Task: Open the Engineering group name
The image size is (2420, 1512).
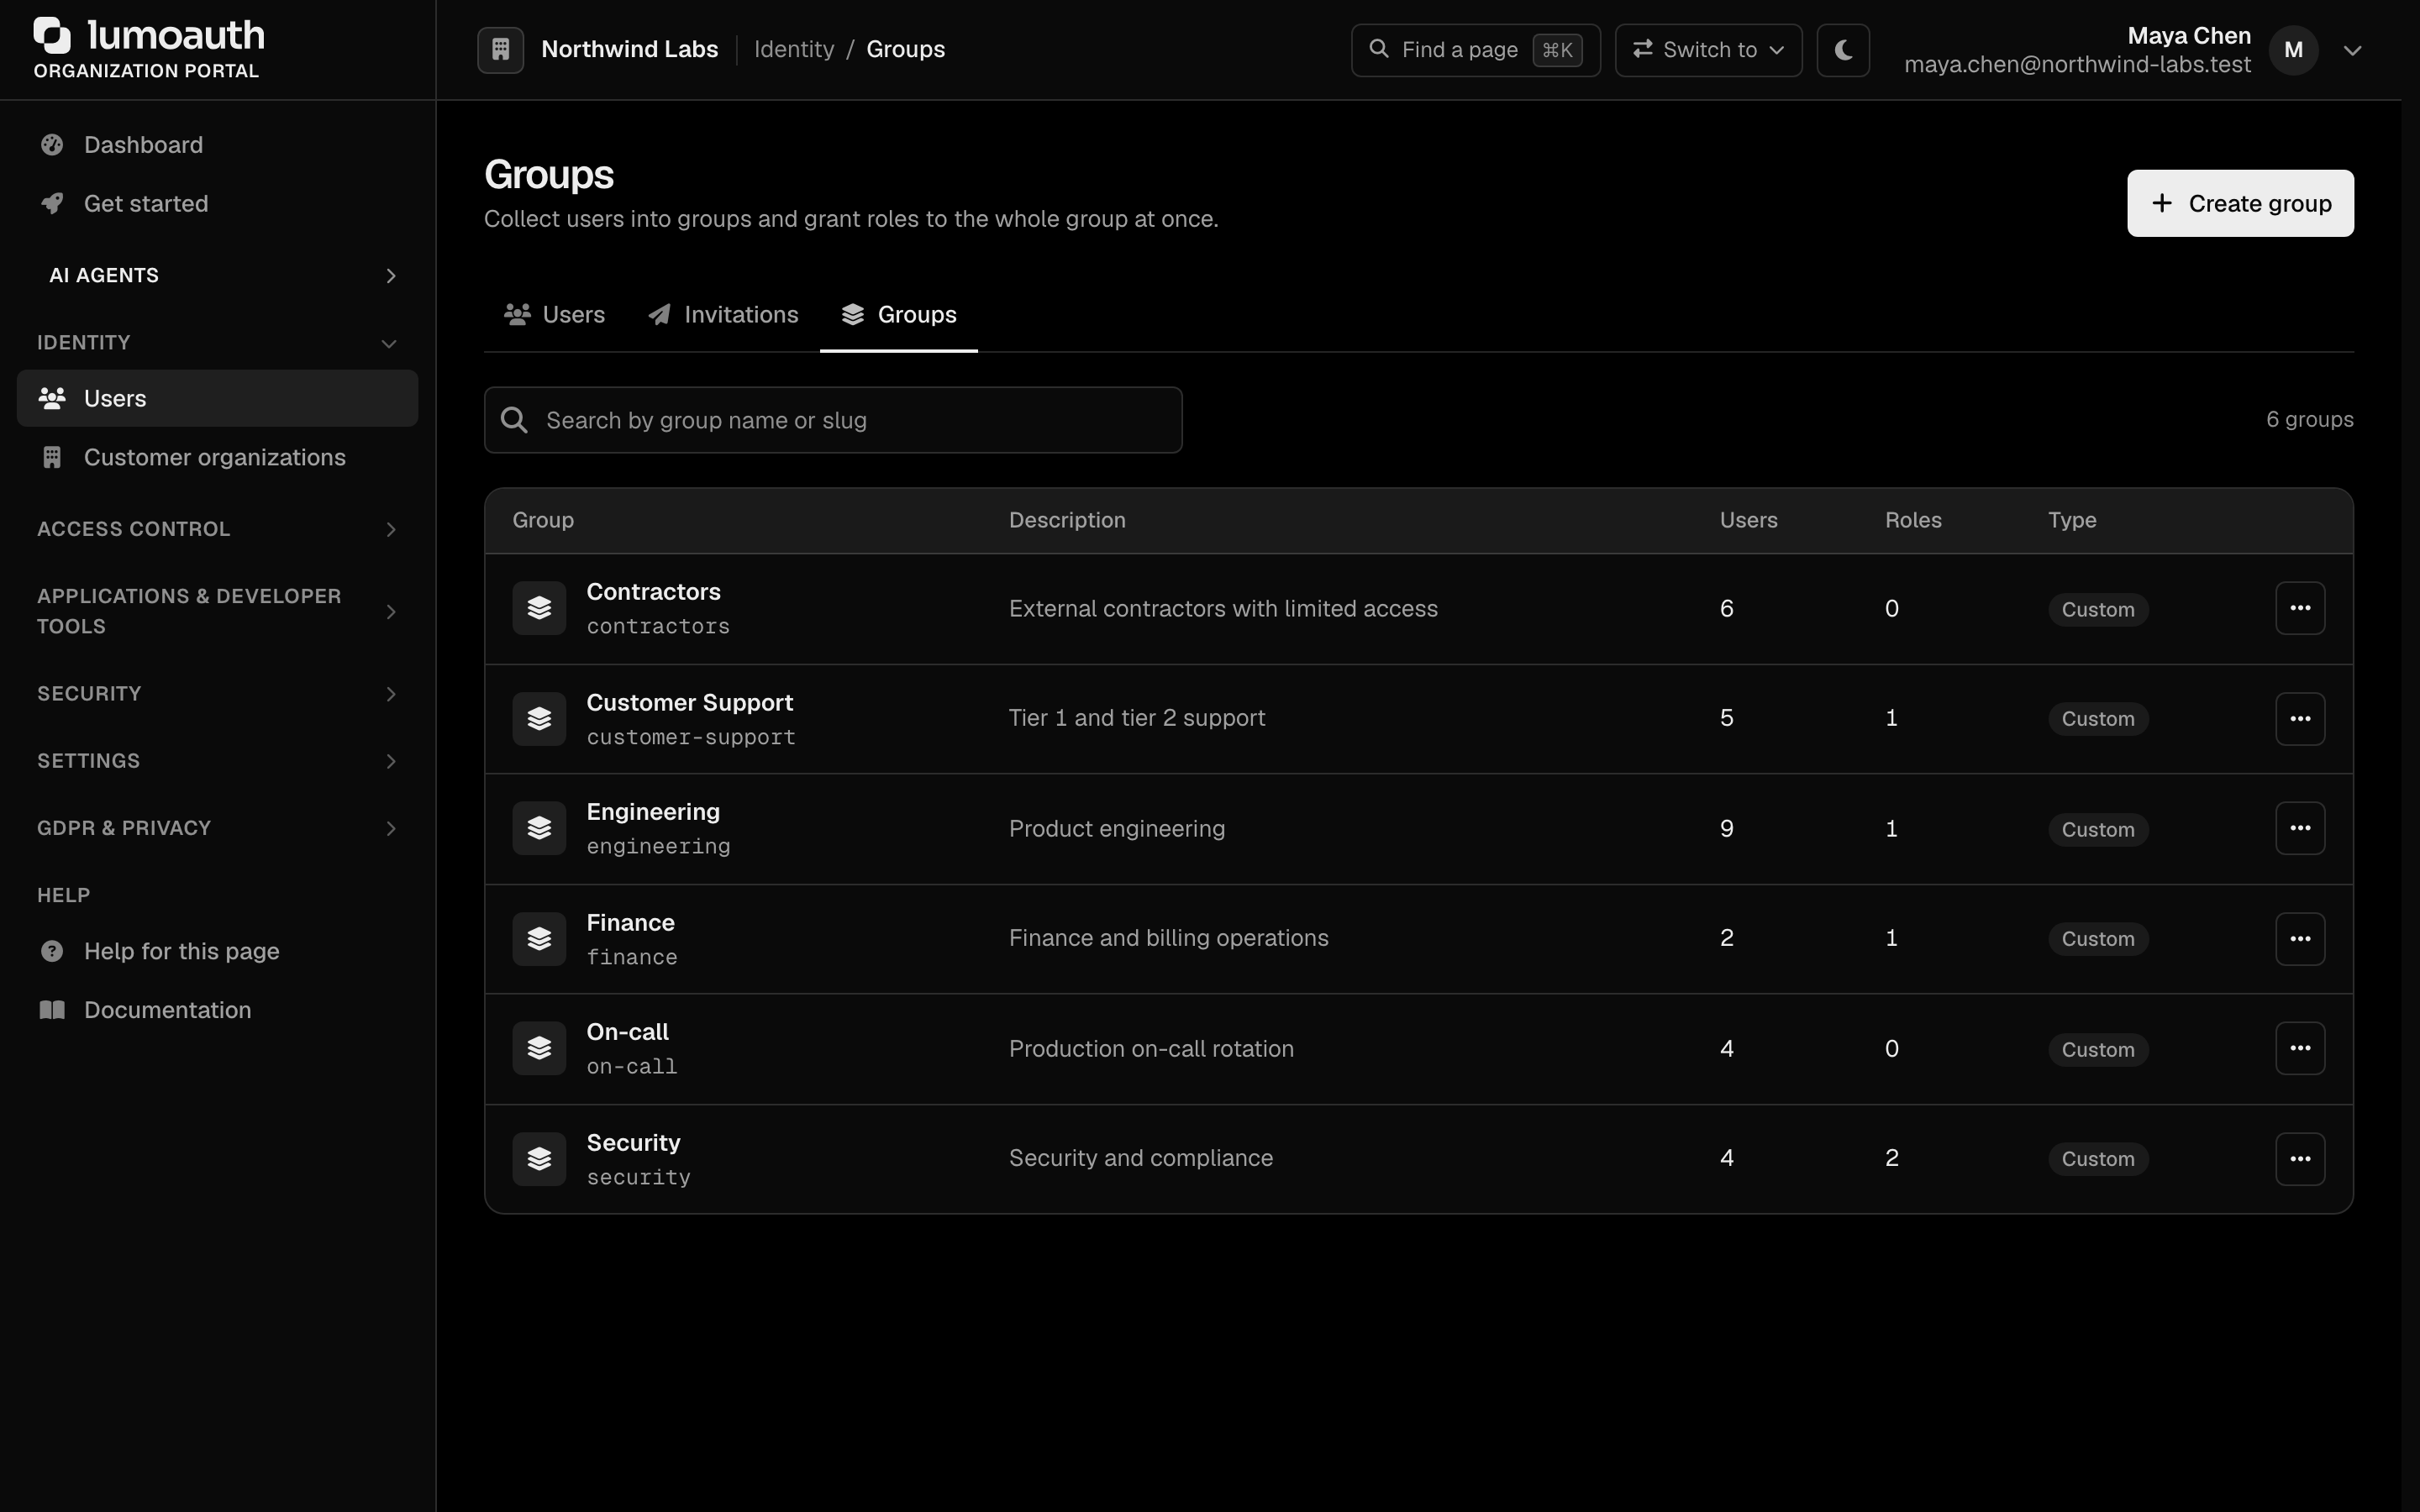Action: pos(653,812)
